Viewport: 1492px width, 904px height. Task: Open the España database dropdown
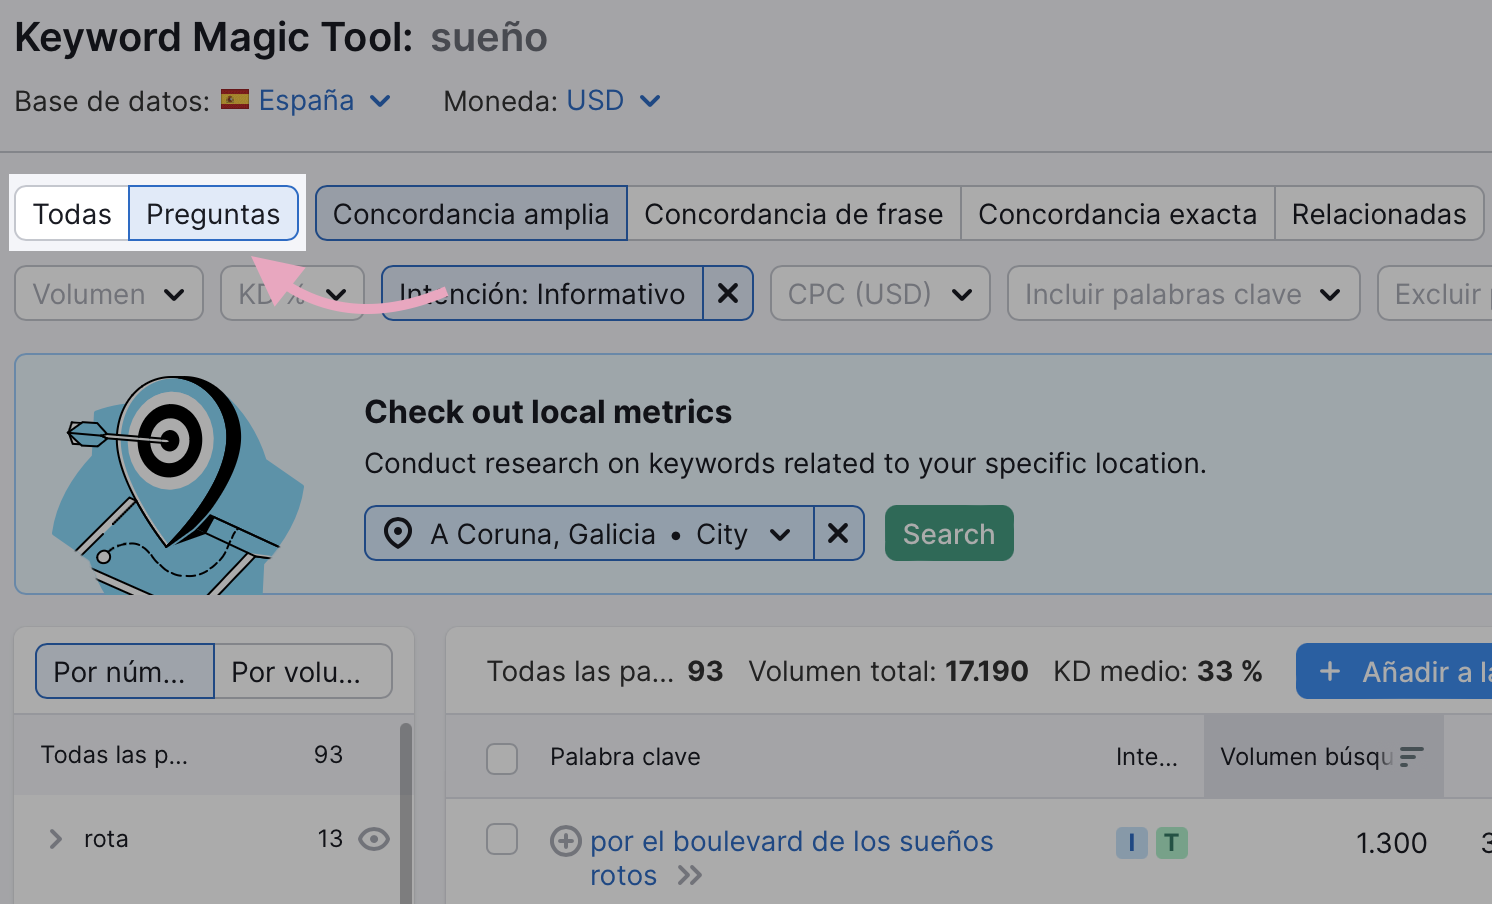coord(323,101)
